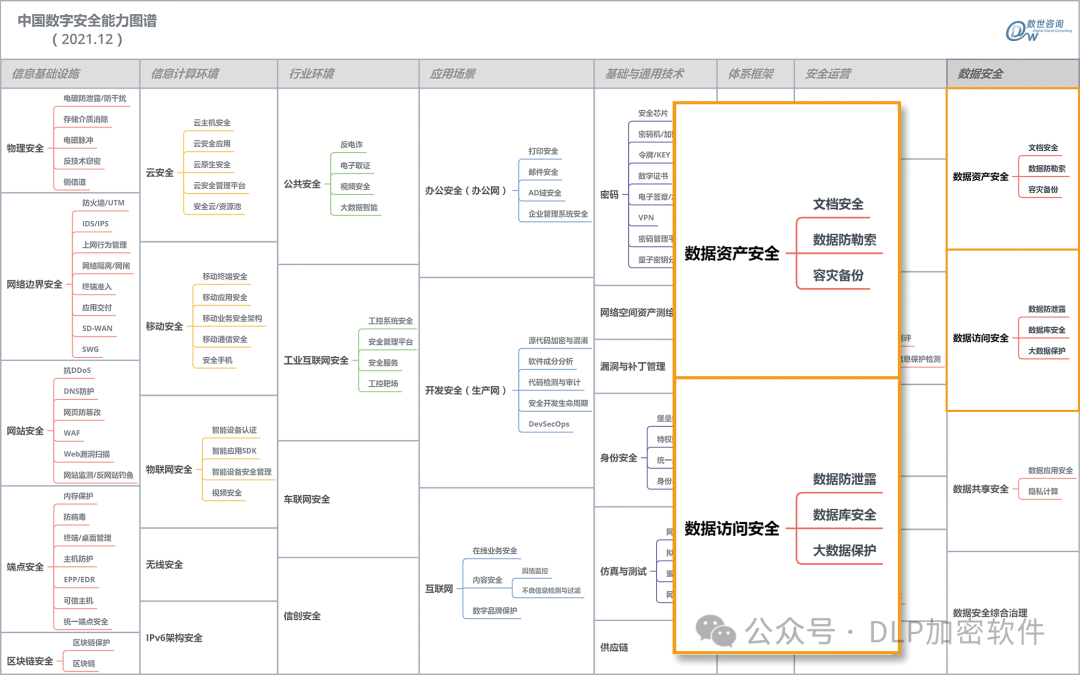Image resolution: width=1080 pixels, height=675 pixels.
Task: Click the 移动终端安全 leaf
Action: click(225, 276)
